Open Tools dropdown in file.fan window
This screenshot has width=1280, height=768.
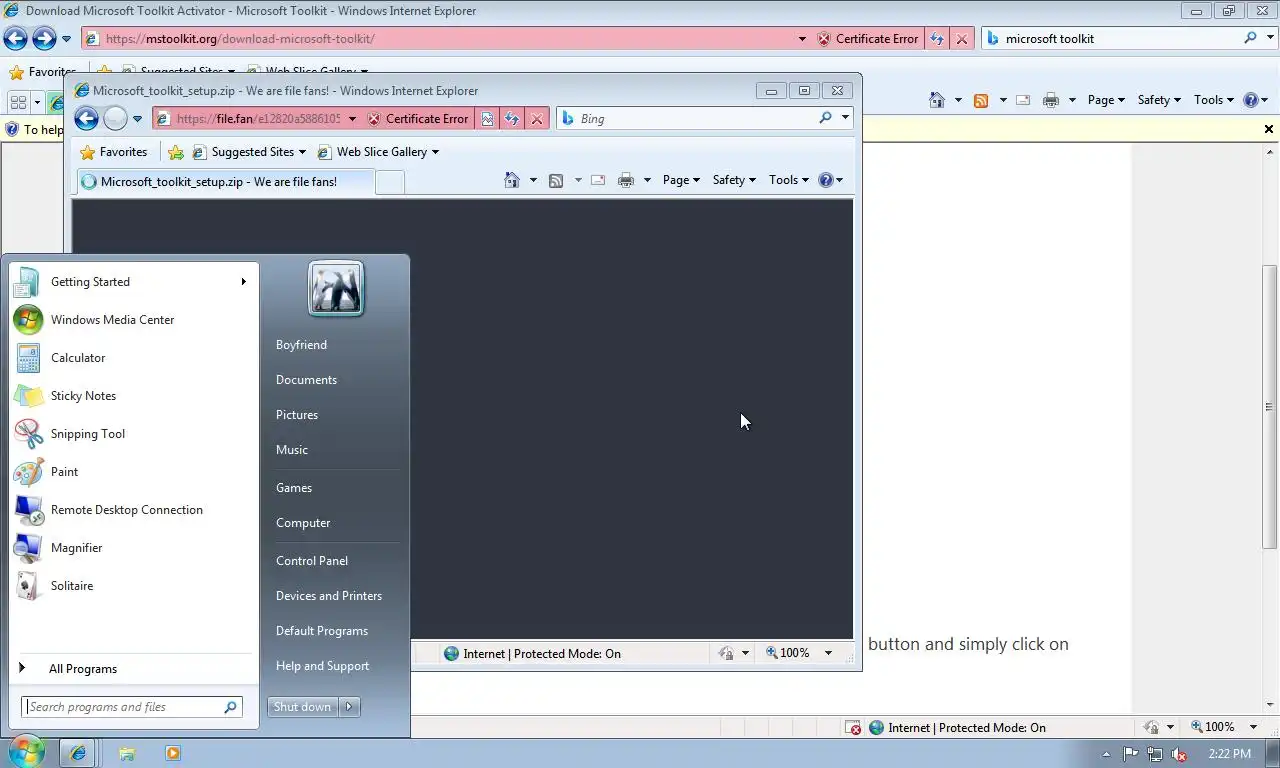click(789, 180)
